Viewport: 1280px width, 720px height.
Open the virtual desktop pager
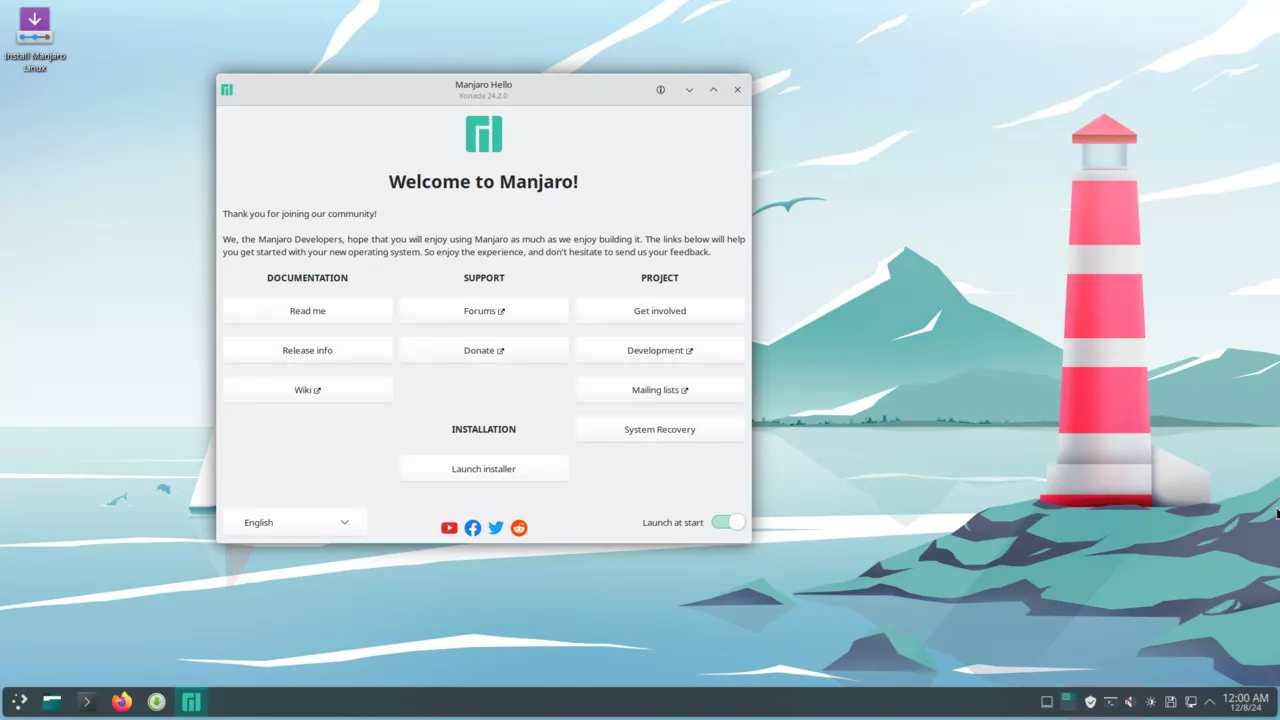pyautogui.click(x=1068, y=702)
